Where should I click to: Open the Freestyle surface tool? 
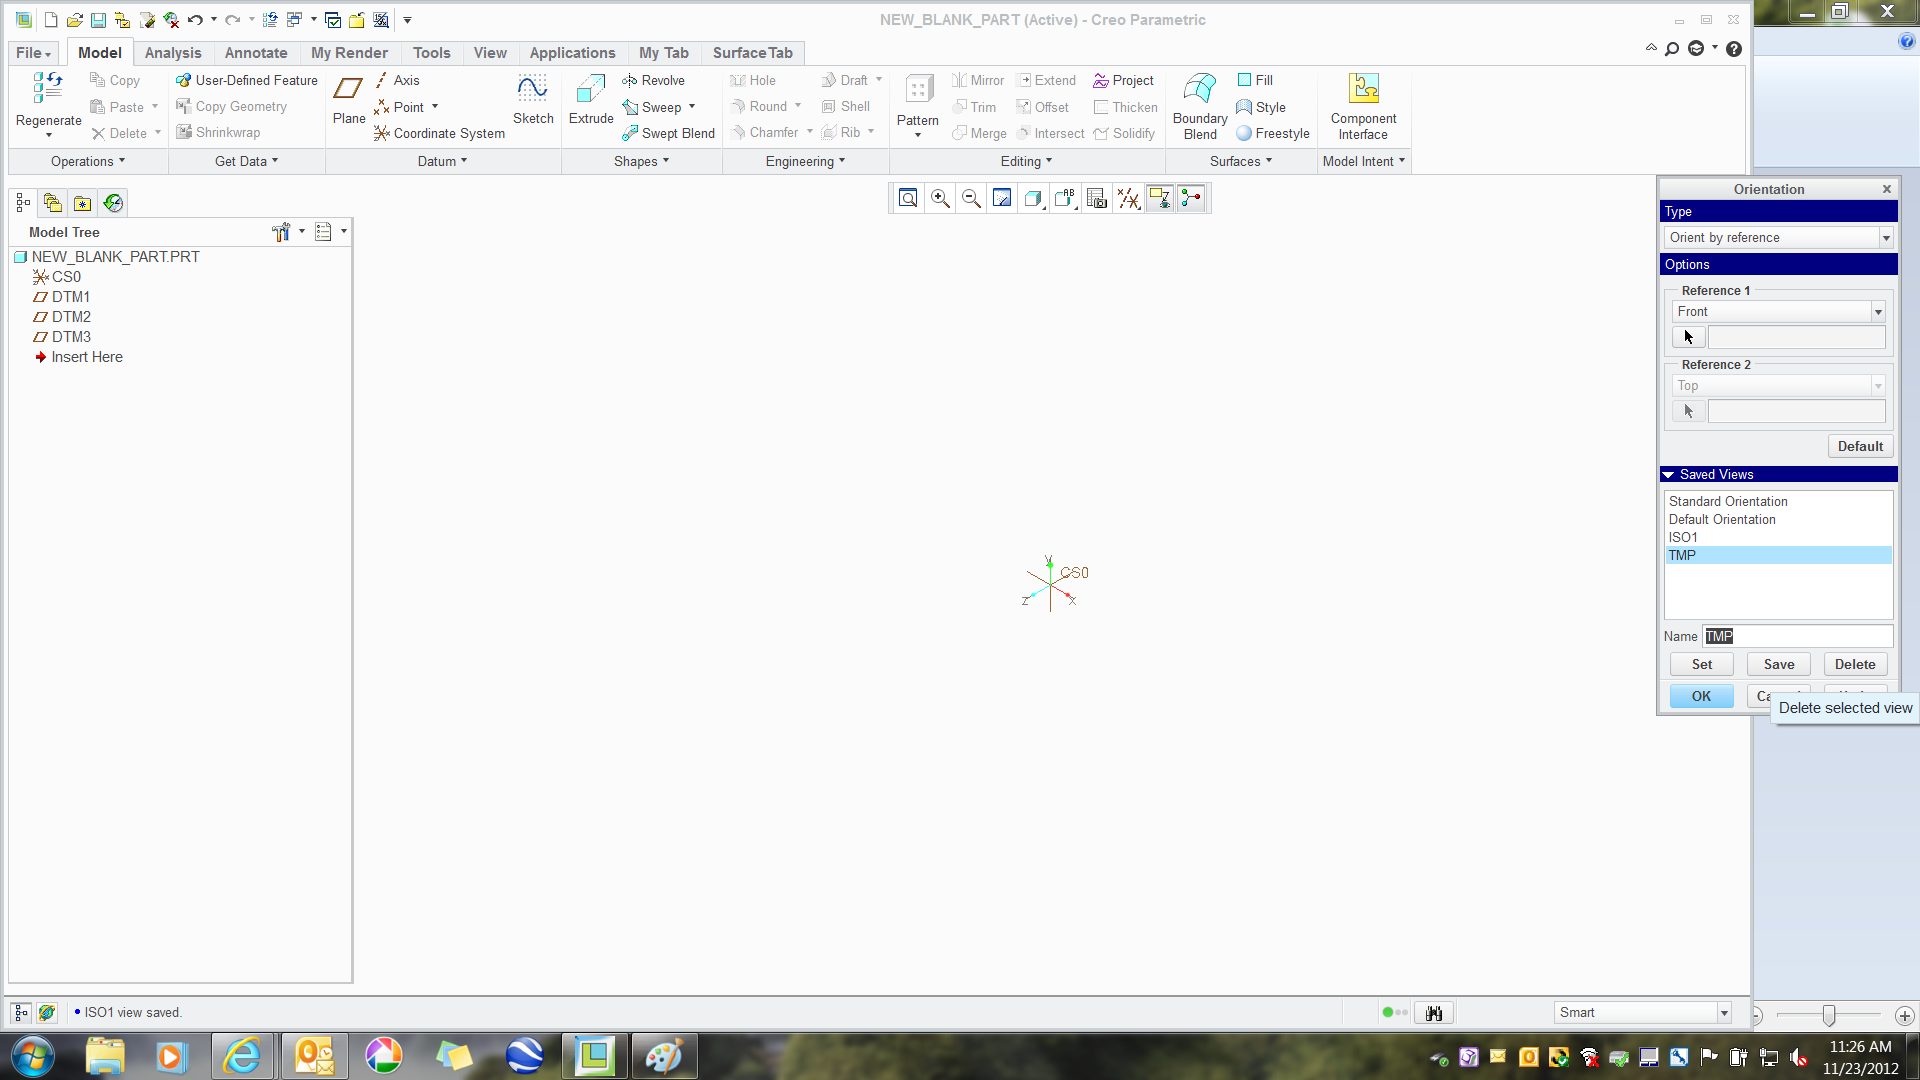1272,133
